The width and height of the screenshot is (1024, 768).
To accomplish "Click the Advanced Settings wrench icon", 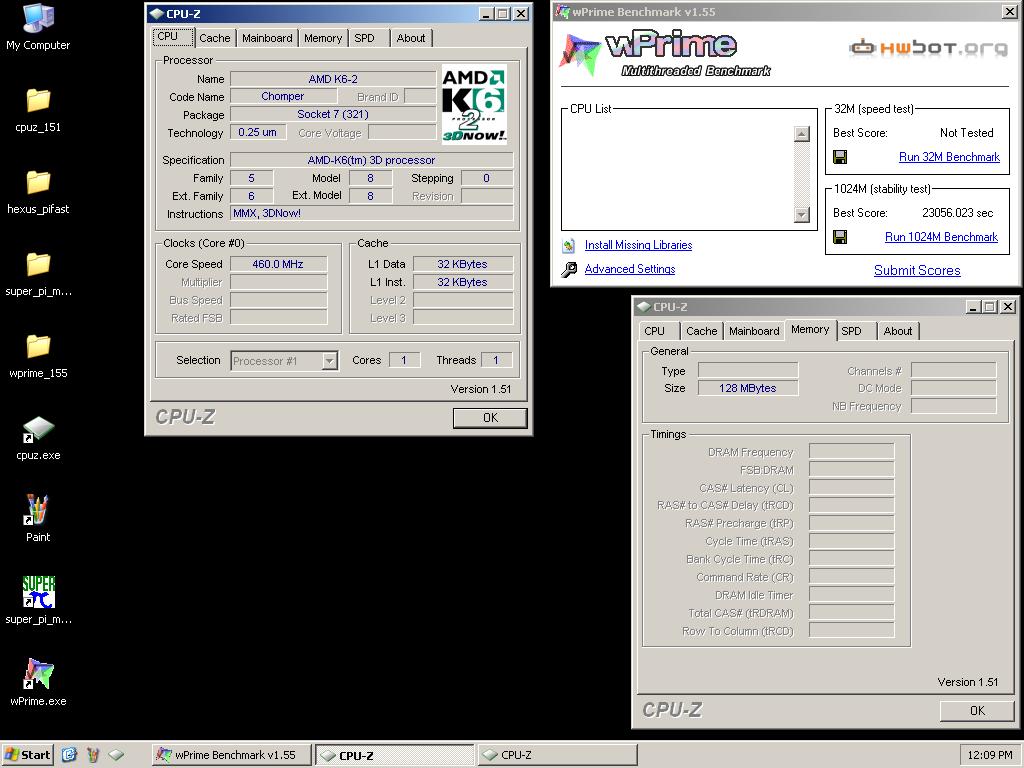I will pos(569,269).
